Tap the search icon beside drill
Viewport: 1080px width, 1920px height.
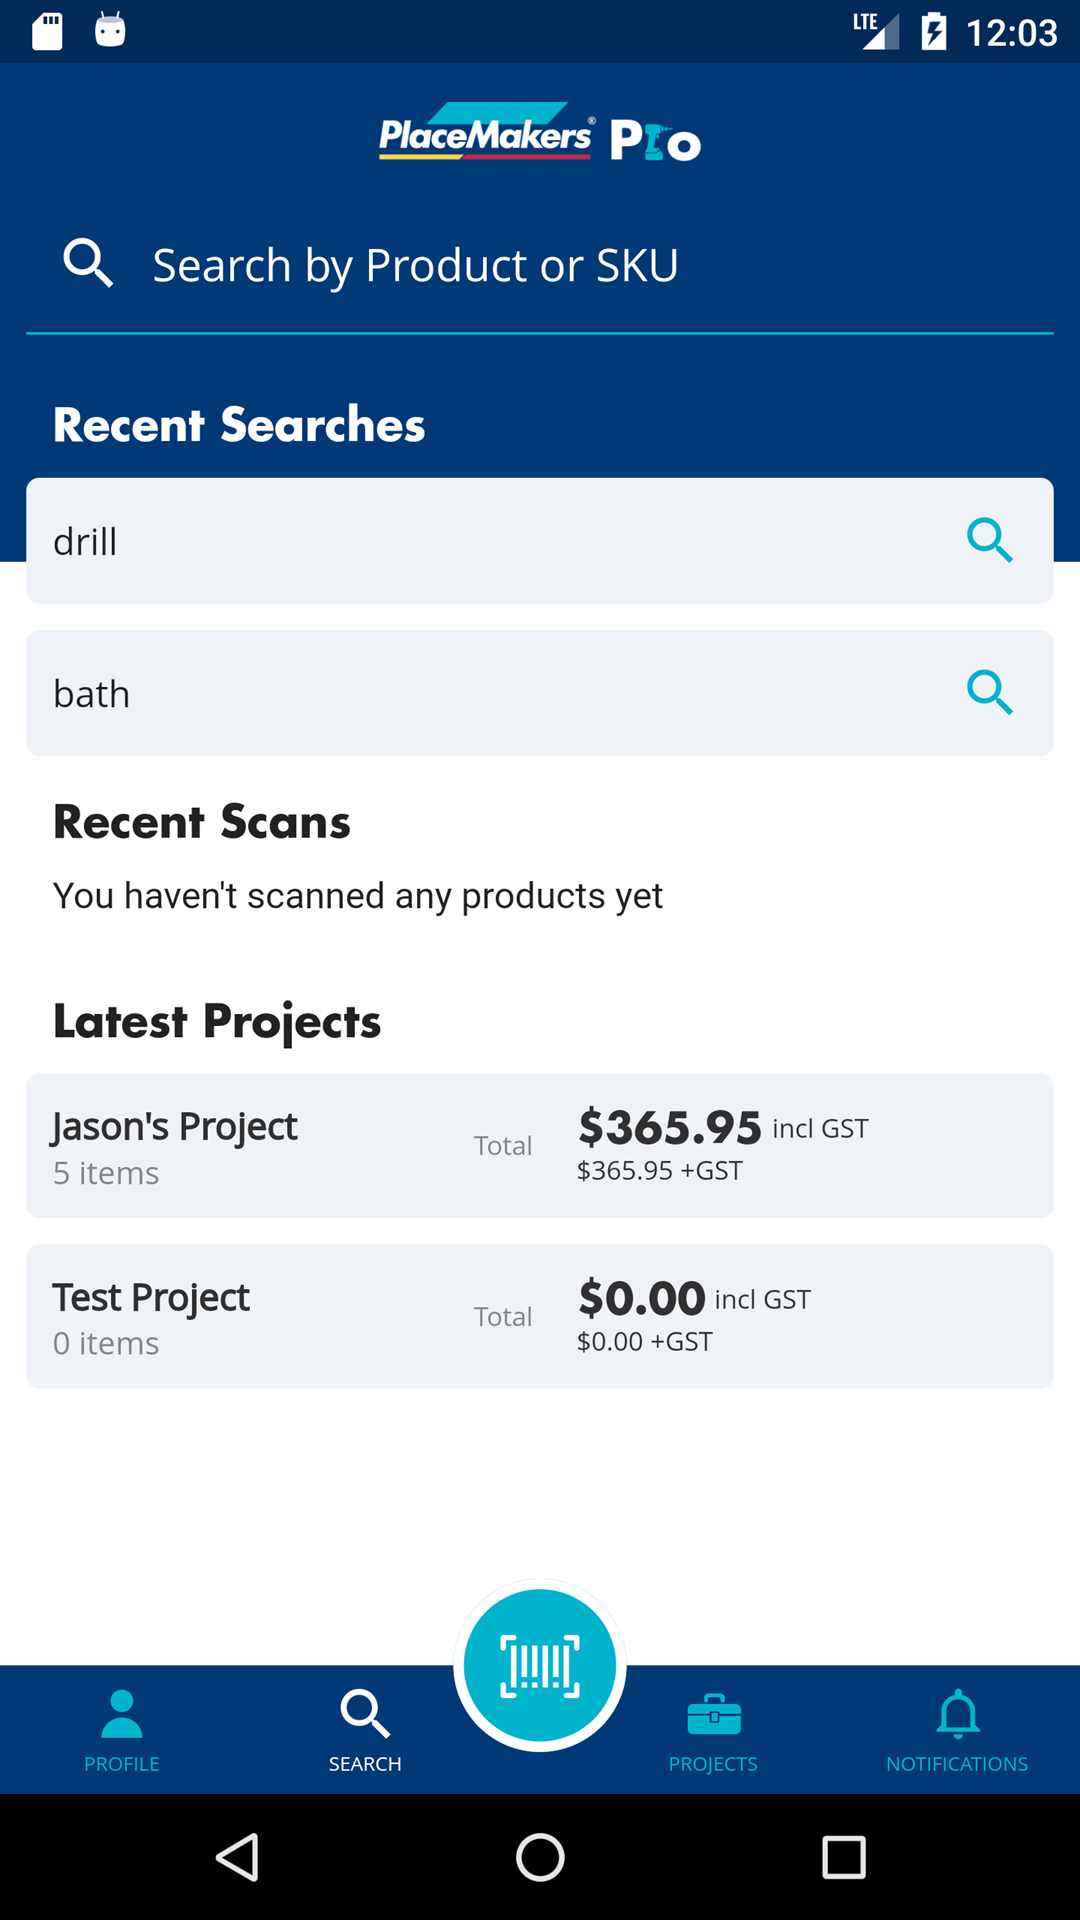990,541
